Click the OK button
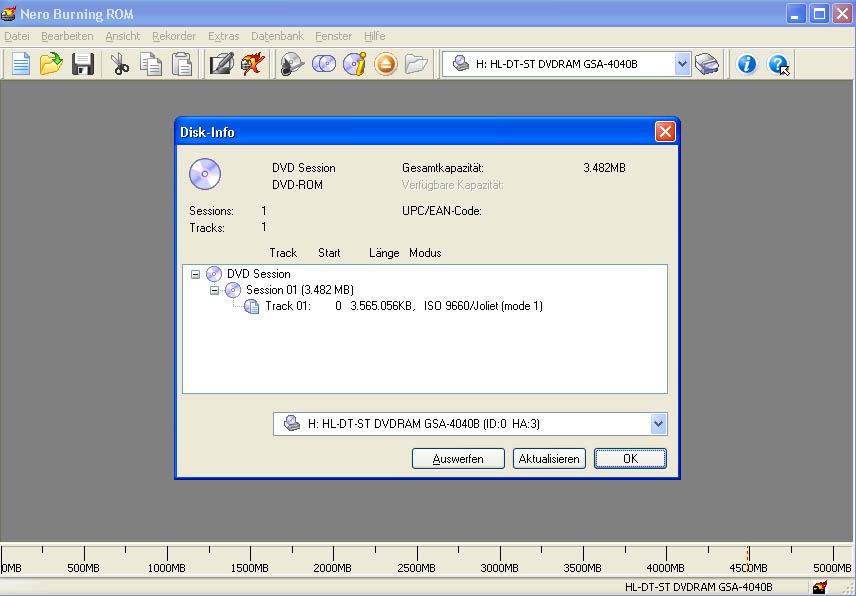Image resolution: width=856 pixels, height=596 pixels. 630,458
